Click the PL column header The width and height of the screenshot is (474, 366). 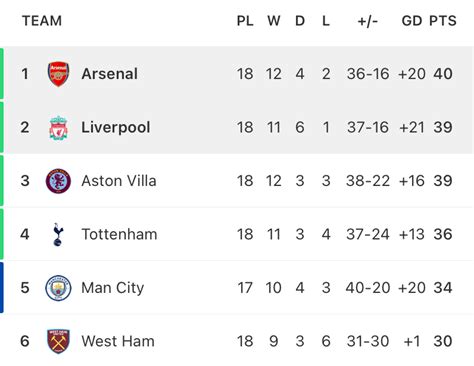click(245, 21)
